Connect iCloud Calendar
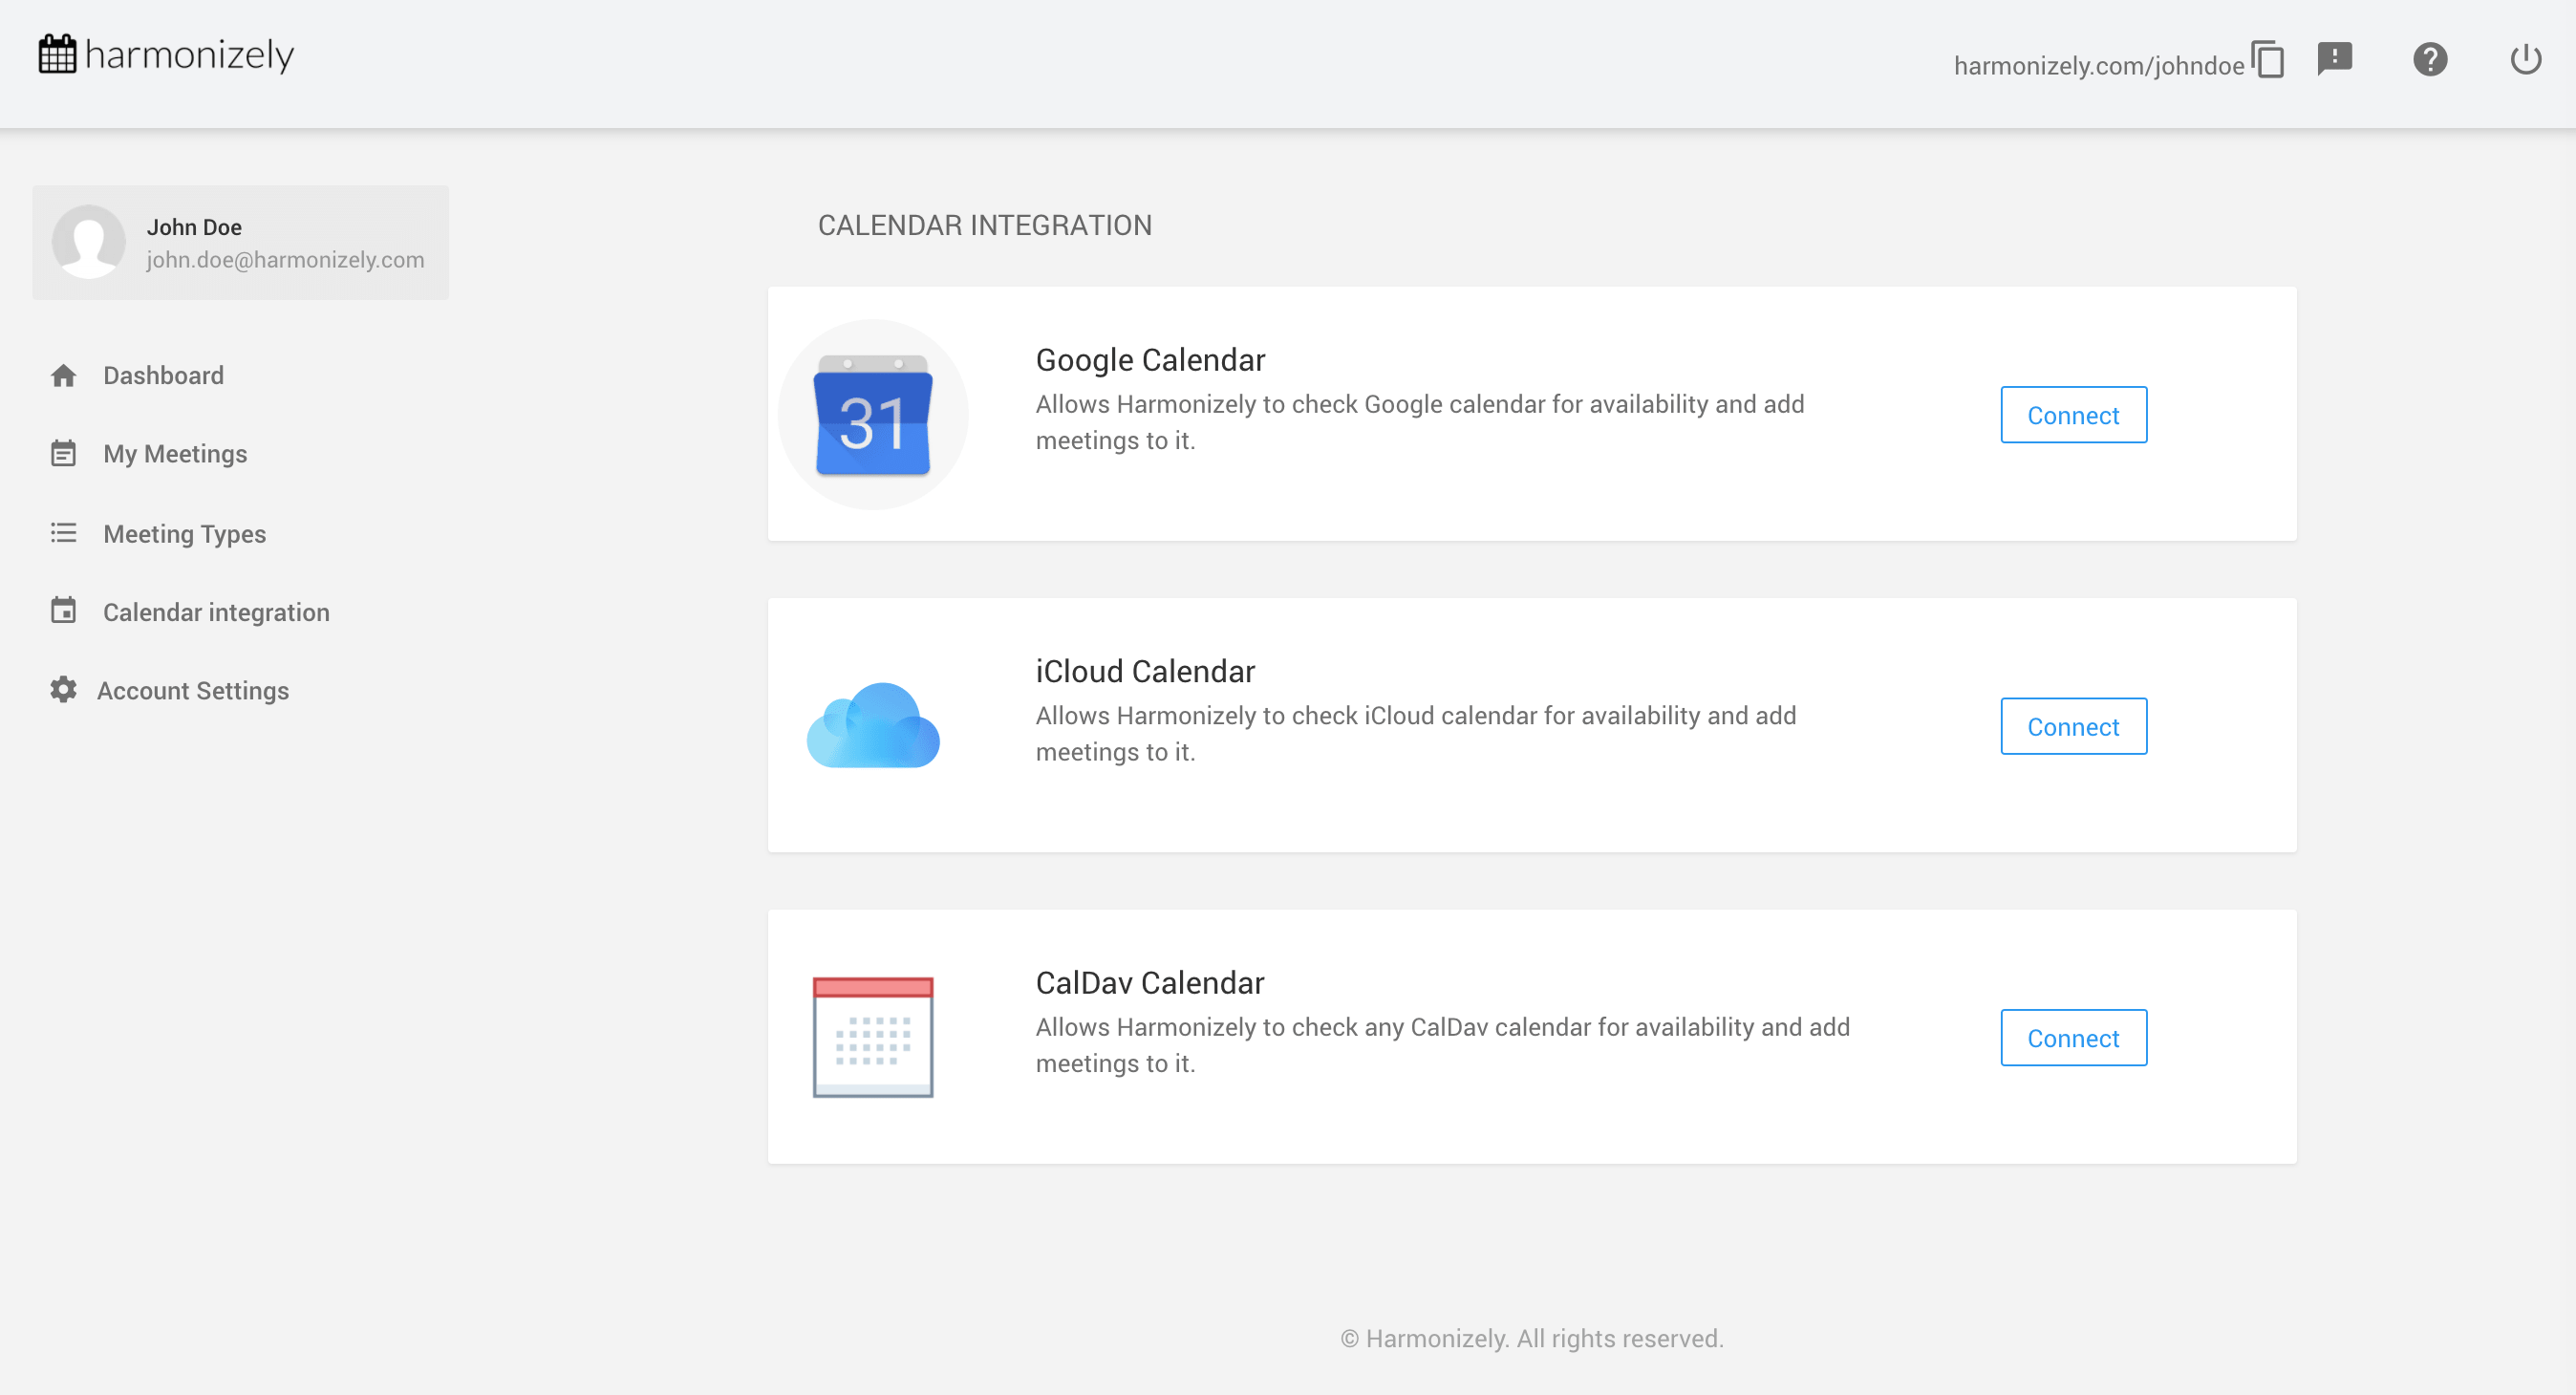Screen dimensions: 2576x1395 2073,726
